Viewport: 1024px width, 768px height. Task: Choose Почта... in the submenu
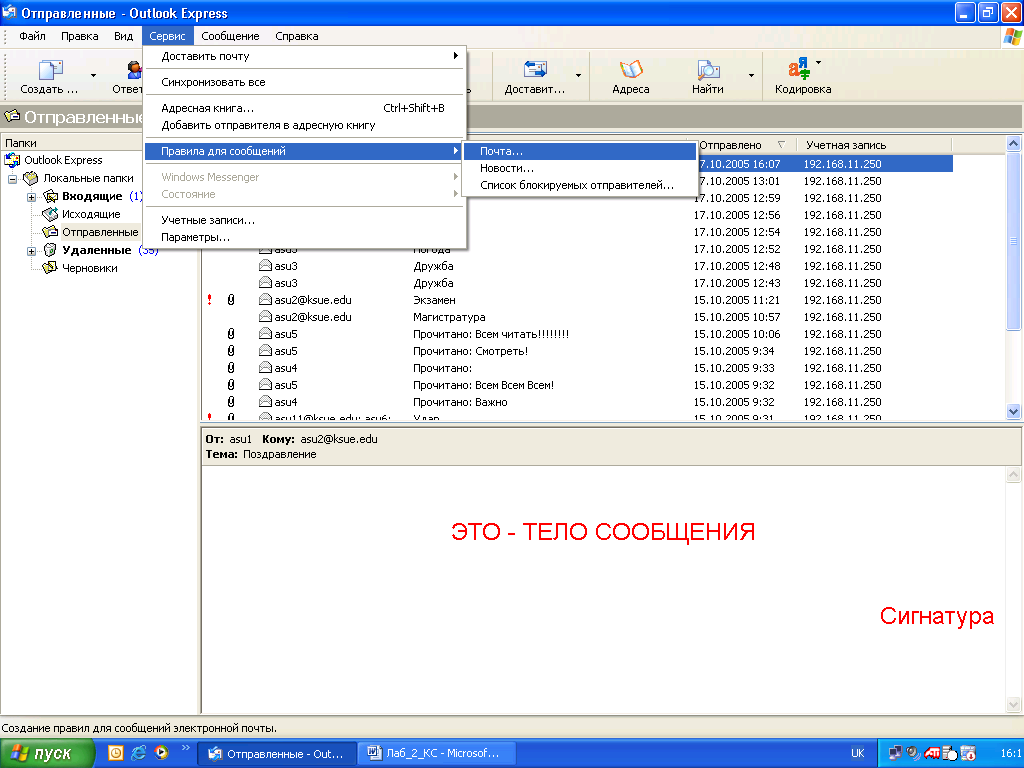pyautogui.click(x=579, y=152)
